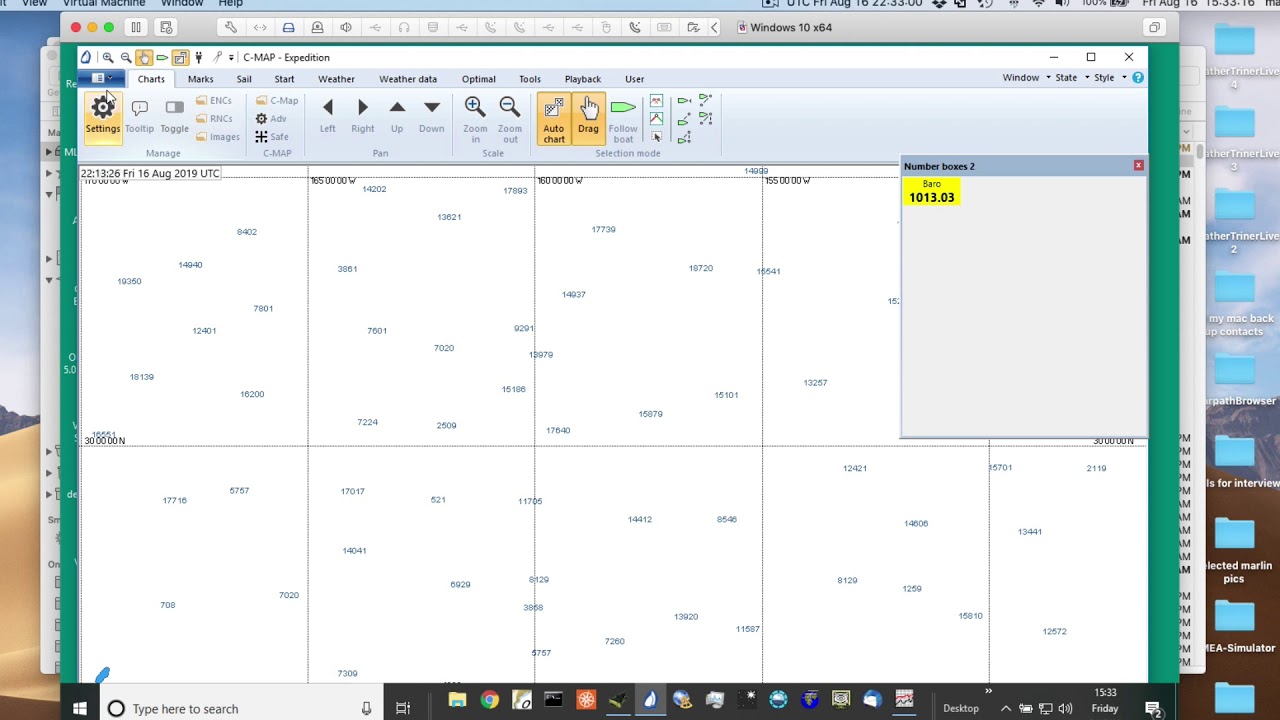Open ENCs chart folder

[x=214, y=101]
